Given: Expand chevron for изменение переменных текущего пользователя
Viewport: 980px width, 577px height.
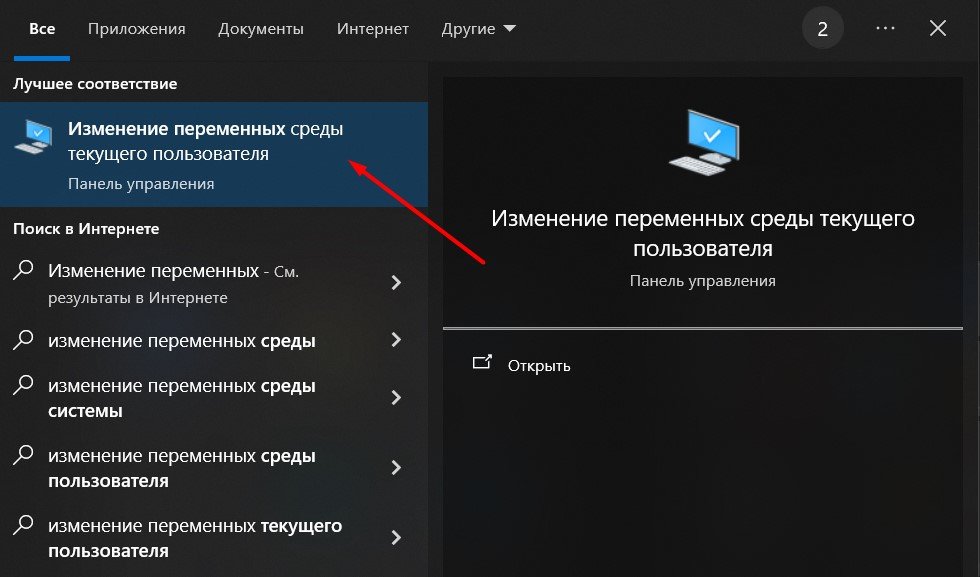Looking at the screenshot, I should [396, 538].
